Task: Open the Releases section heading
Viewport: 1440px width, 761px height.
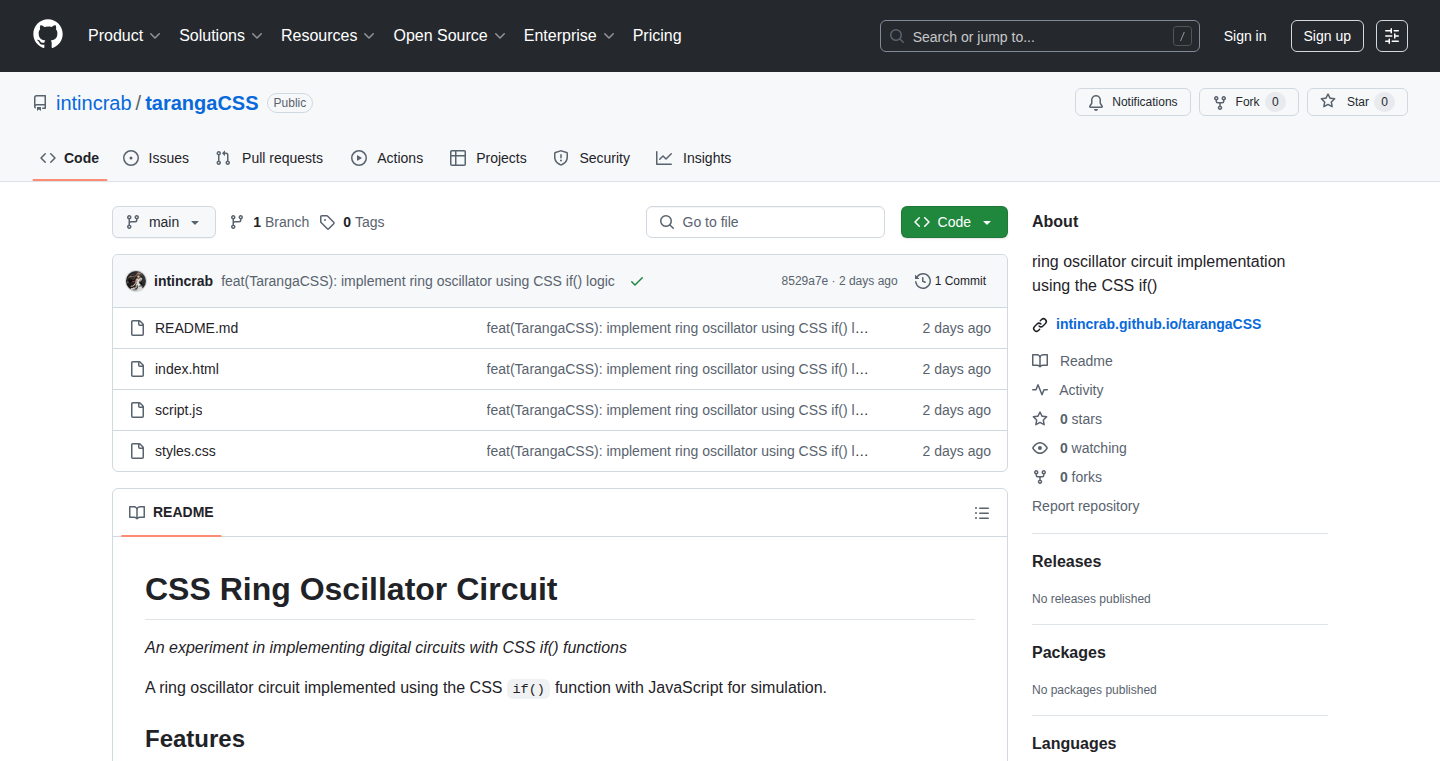Action: point(1066,562)
